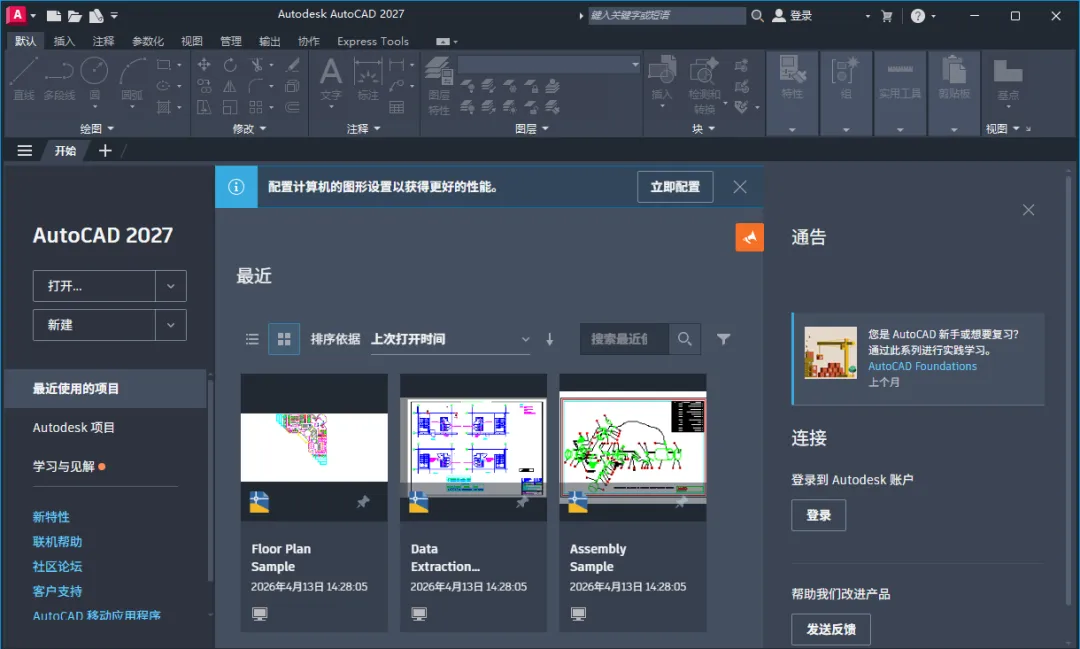The height and width of the screenshot is (649, 1080).
Task: Select the Mirror tool in 修改 panel
Action: [x=230, y=86]
